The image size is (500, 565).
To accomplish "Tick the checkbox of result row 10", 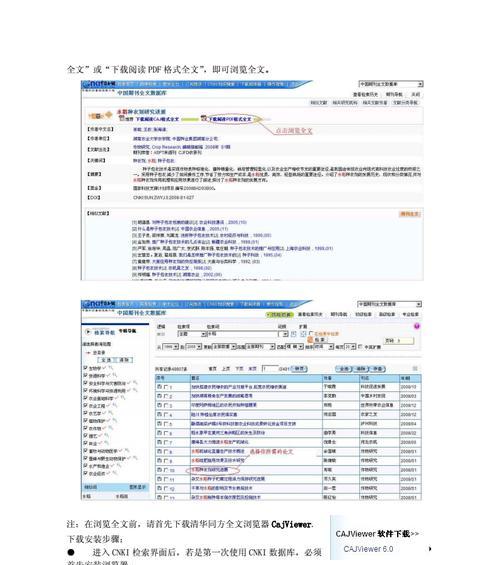I will point(166,470).
